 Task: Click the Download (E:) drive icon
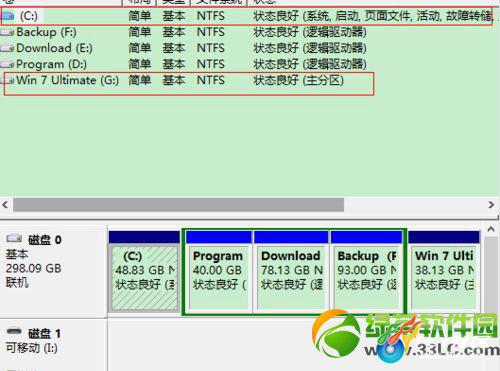pos(7,48)
